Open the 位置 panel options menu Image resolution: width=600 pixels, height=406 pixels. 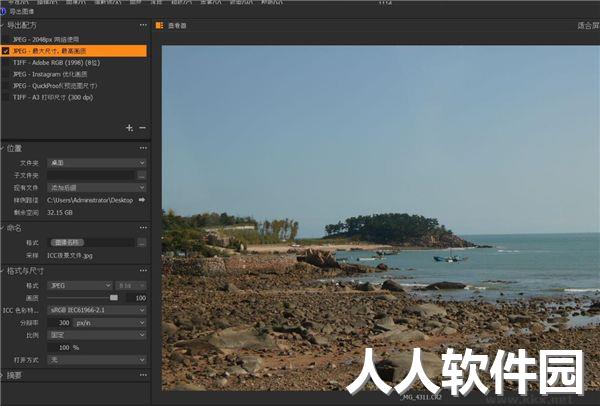[143, 148]
